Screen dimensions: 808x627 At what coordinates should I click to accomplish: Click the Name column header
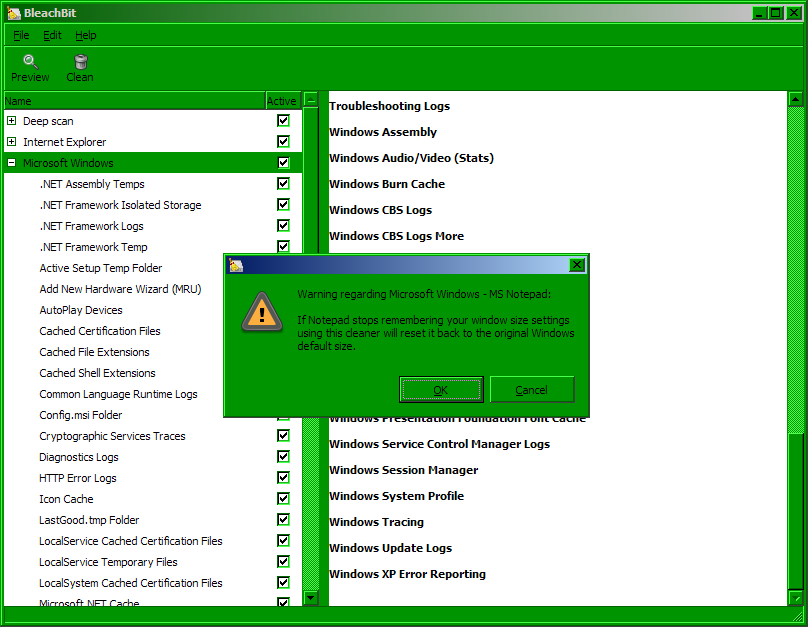[134, 100]
